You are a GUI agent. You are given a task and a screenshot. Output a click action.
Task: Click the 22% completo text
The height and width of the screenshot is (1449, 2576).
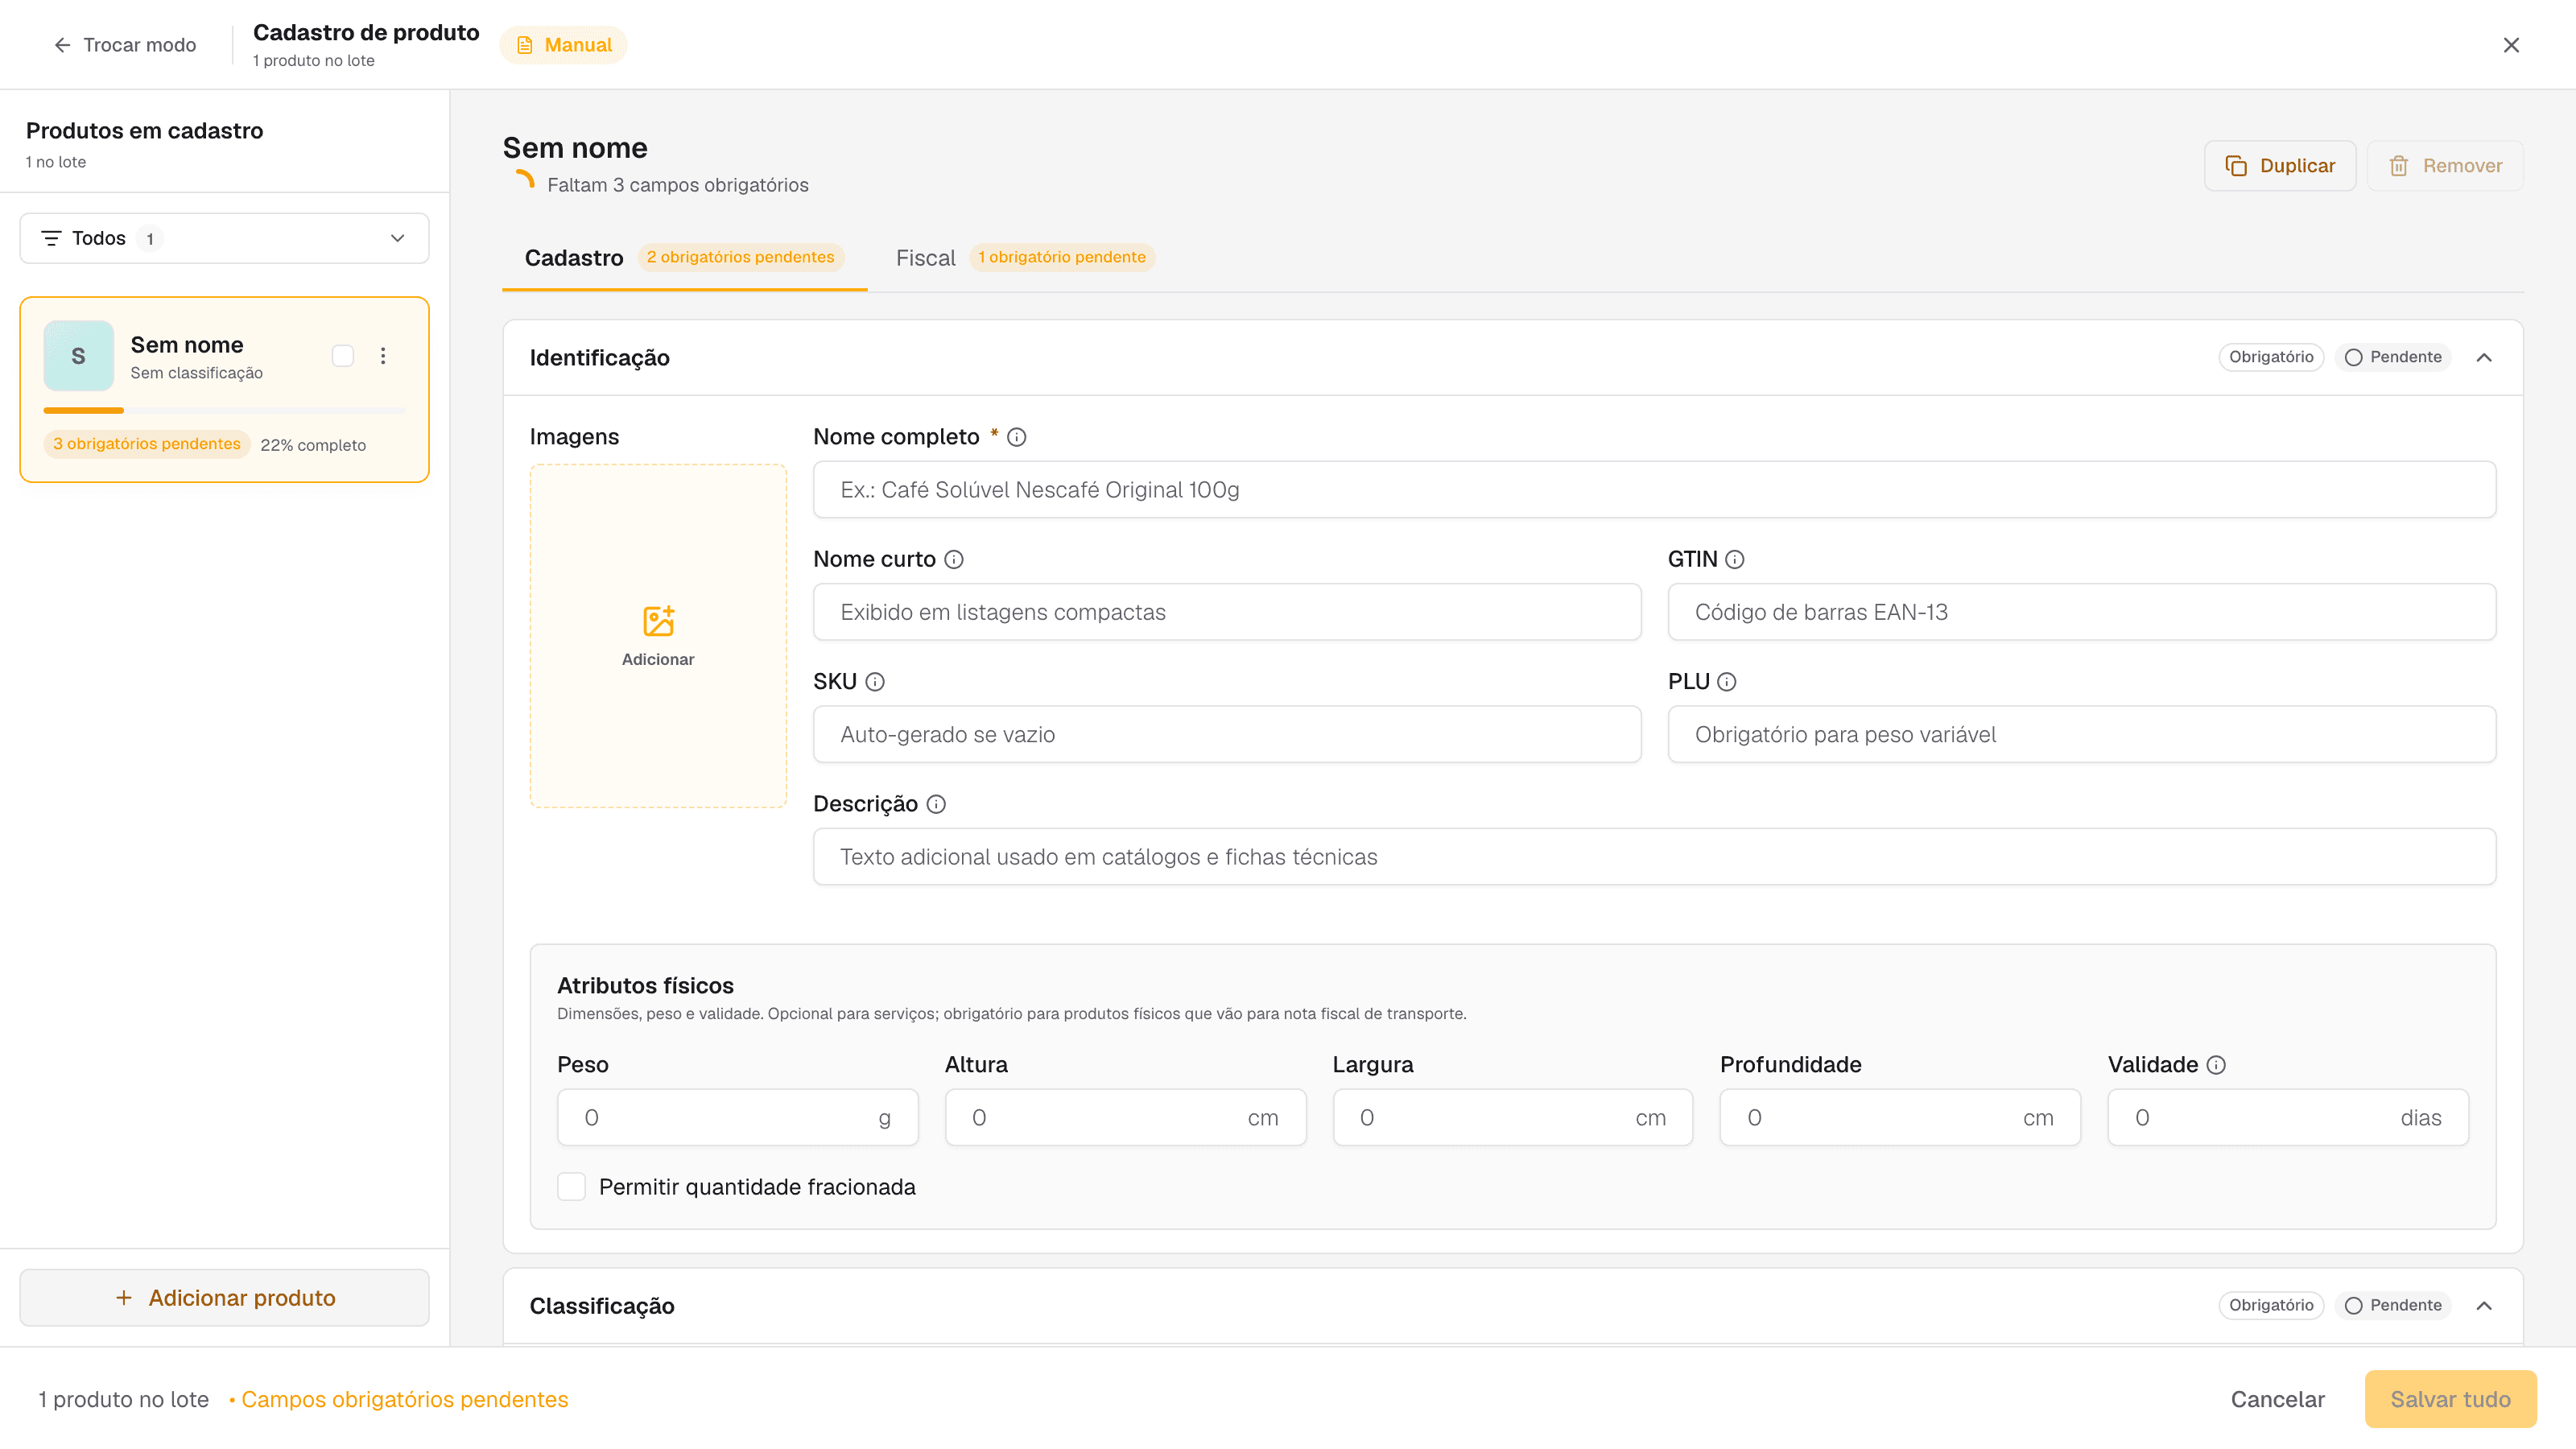[313, 445]
